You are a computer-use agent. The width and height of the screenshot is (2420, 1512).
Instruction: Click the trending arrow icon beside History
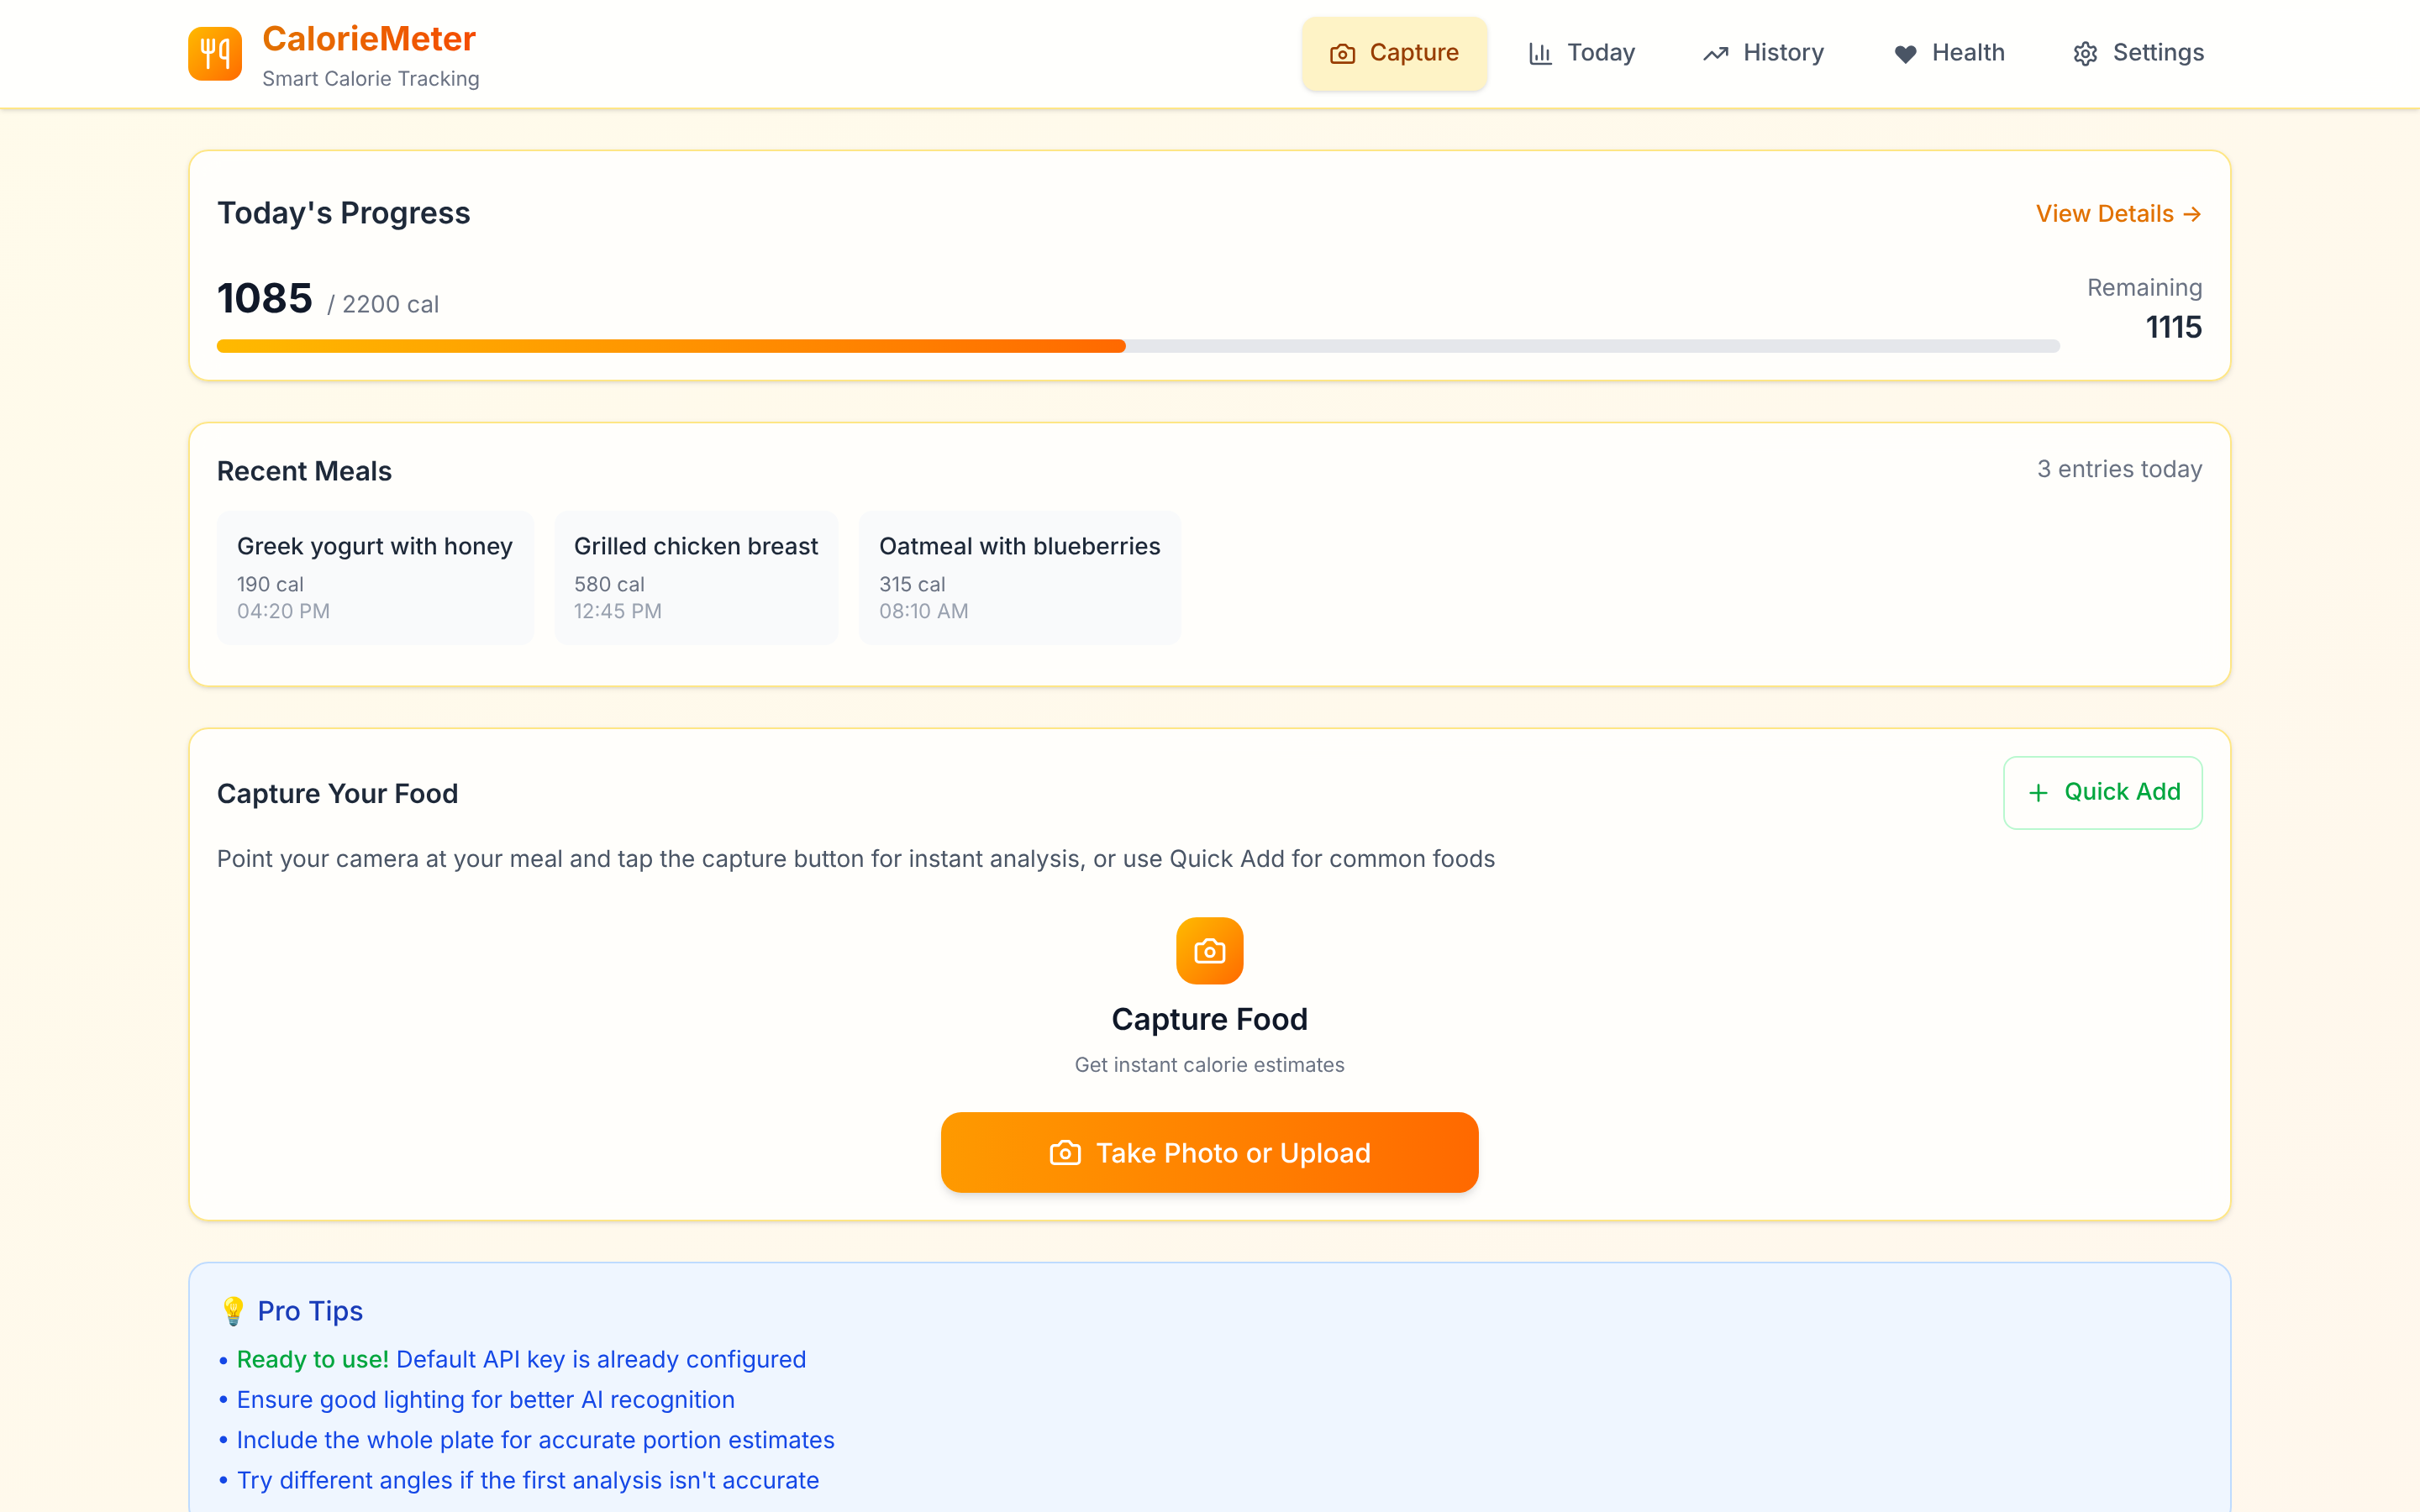tap(1716, 54)
